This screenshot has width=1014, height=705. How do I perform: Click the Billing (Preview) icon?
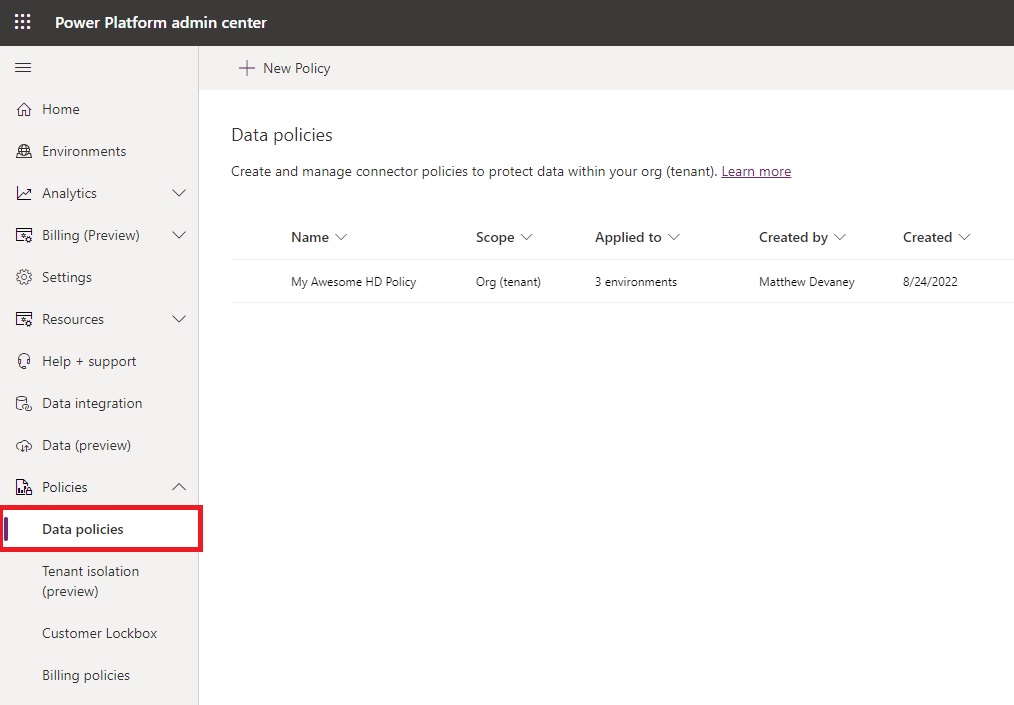(24, 235)
